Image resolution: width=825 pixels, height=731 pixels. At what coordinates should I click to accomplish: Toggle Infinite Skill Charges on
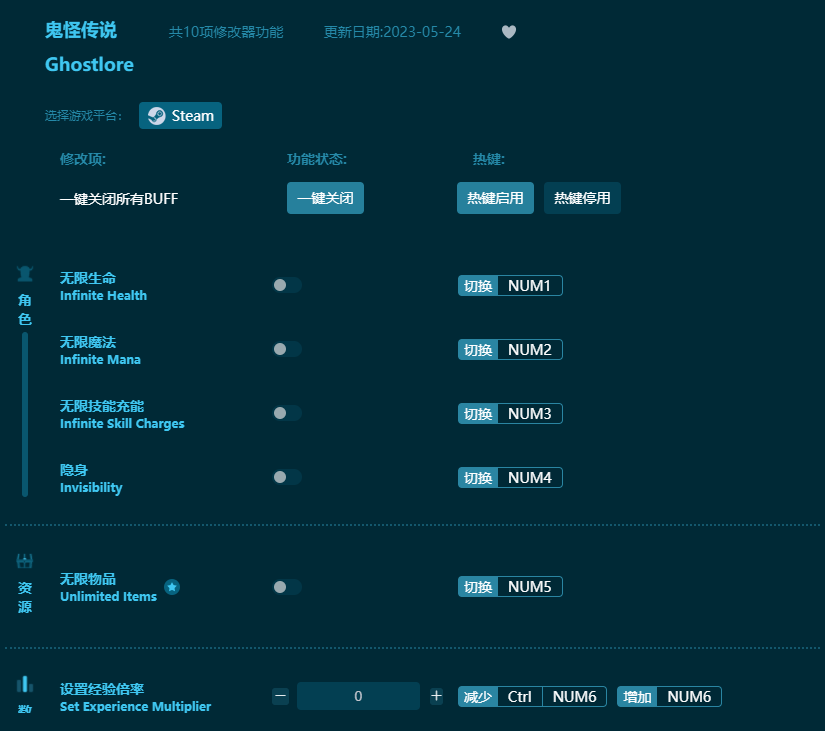click(x=287, y=413)
